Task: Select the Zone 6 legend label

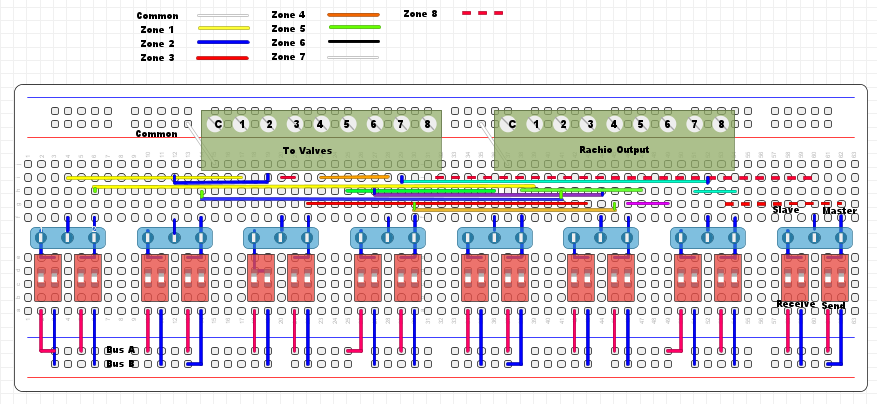Action: pos(288,43)
